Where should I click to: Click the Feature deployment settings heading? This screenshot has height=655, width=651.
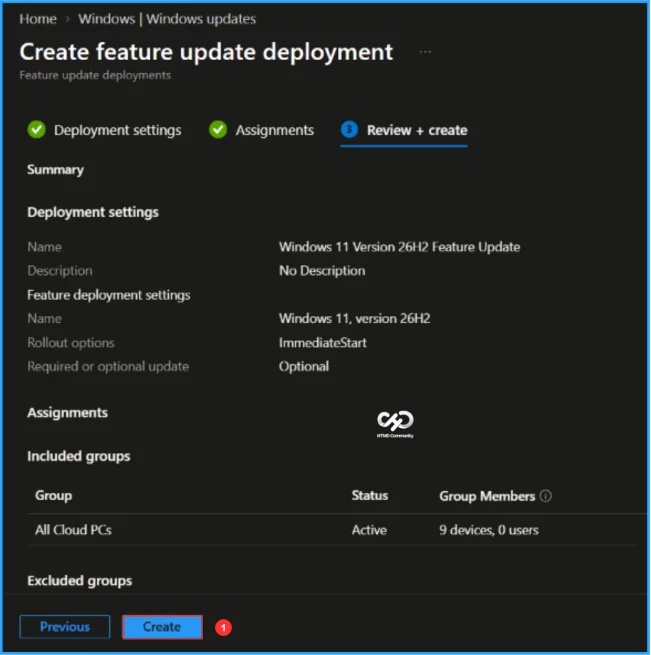point(109,295)
